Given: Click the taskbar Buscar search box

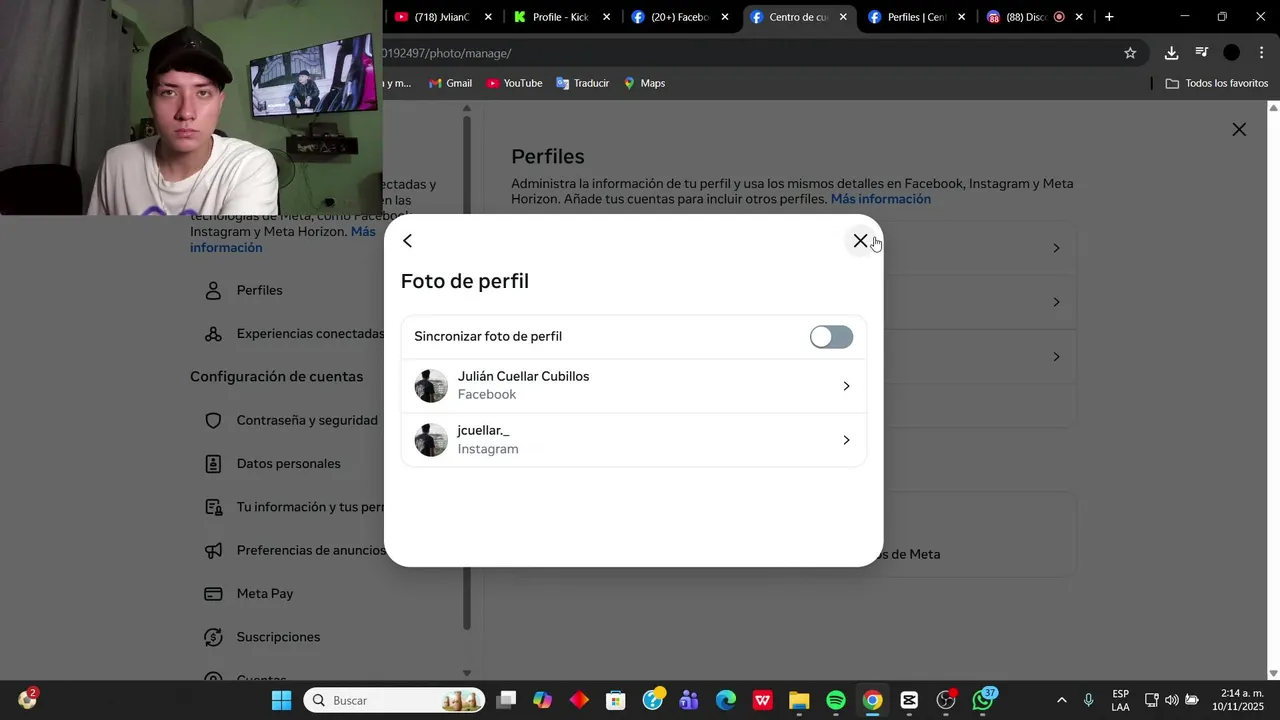Looking at the screenshot, I should click(x=394, y=700).
